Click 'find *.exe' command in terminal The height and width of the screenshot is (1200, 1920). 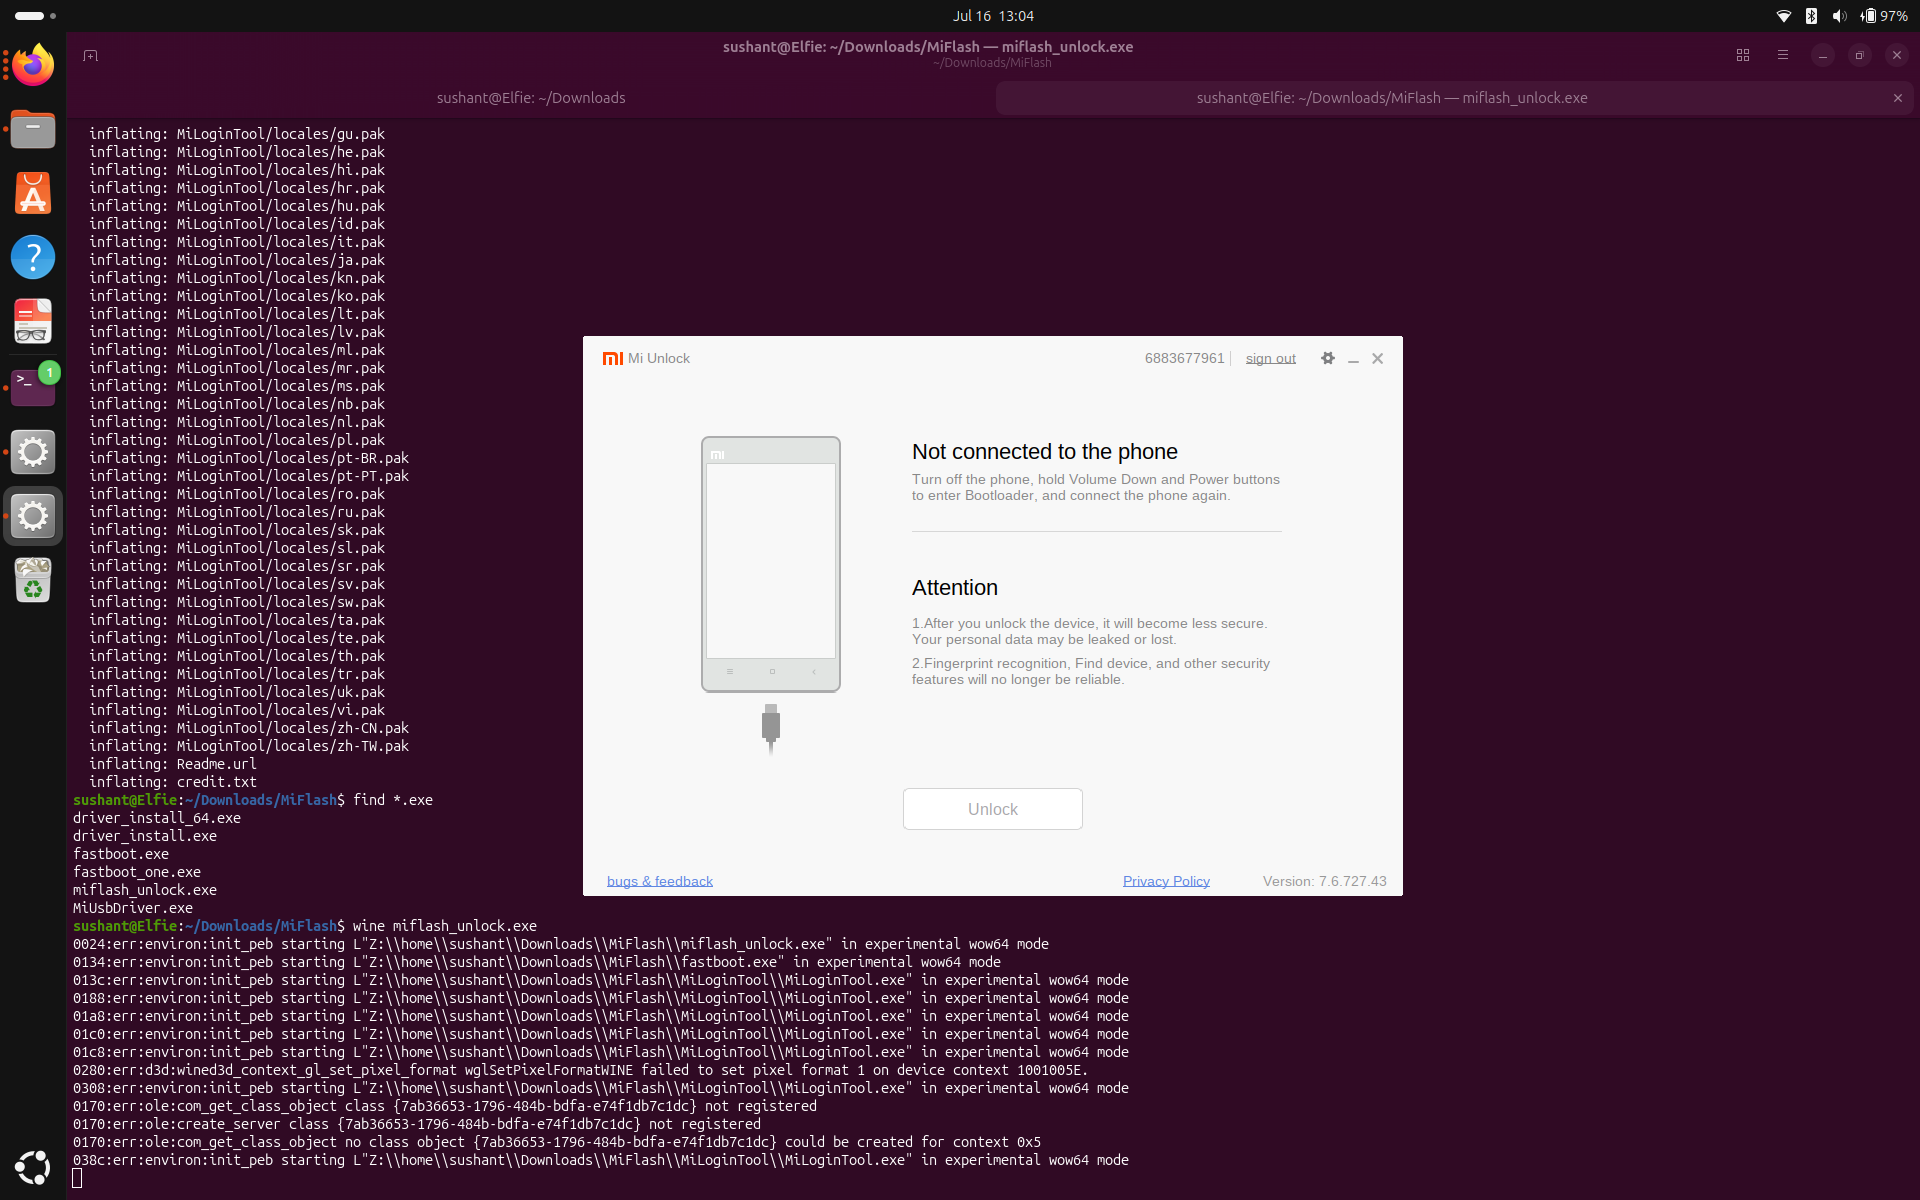coord(392,800)
